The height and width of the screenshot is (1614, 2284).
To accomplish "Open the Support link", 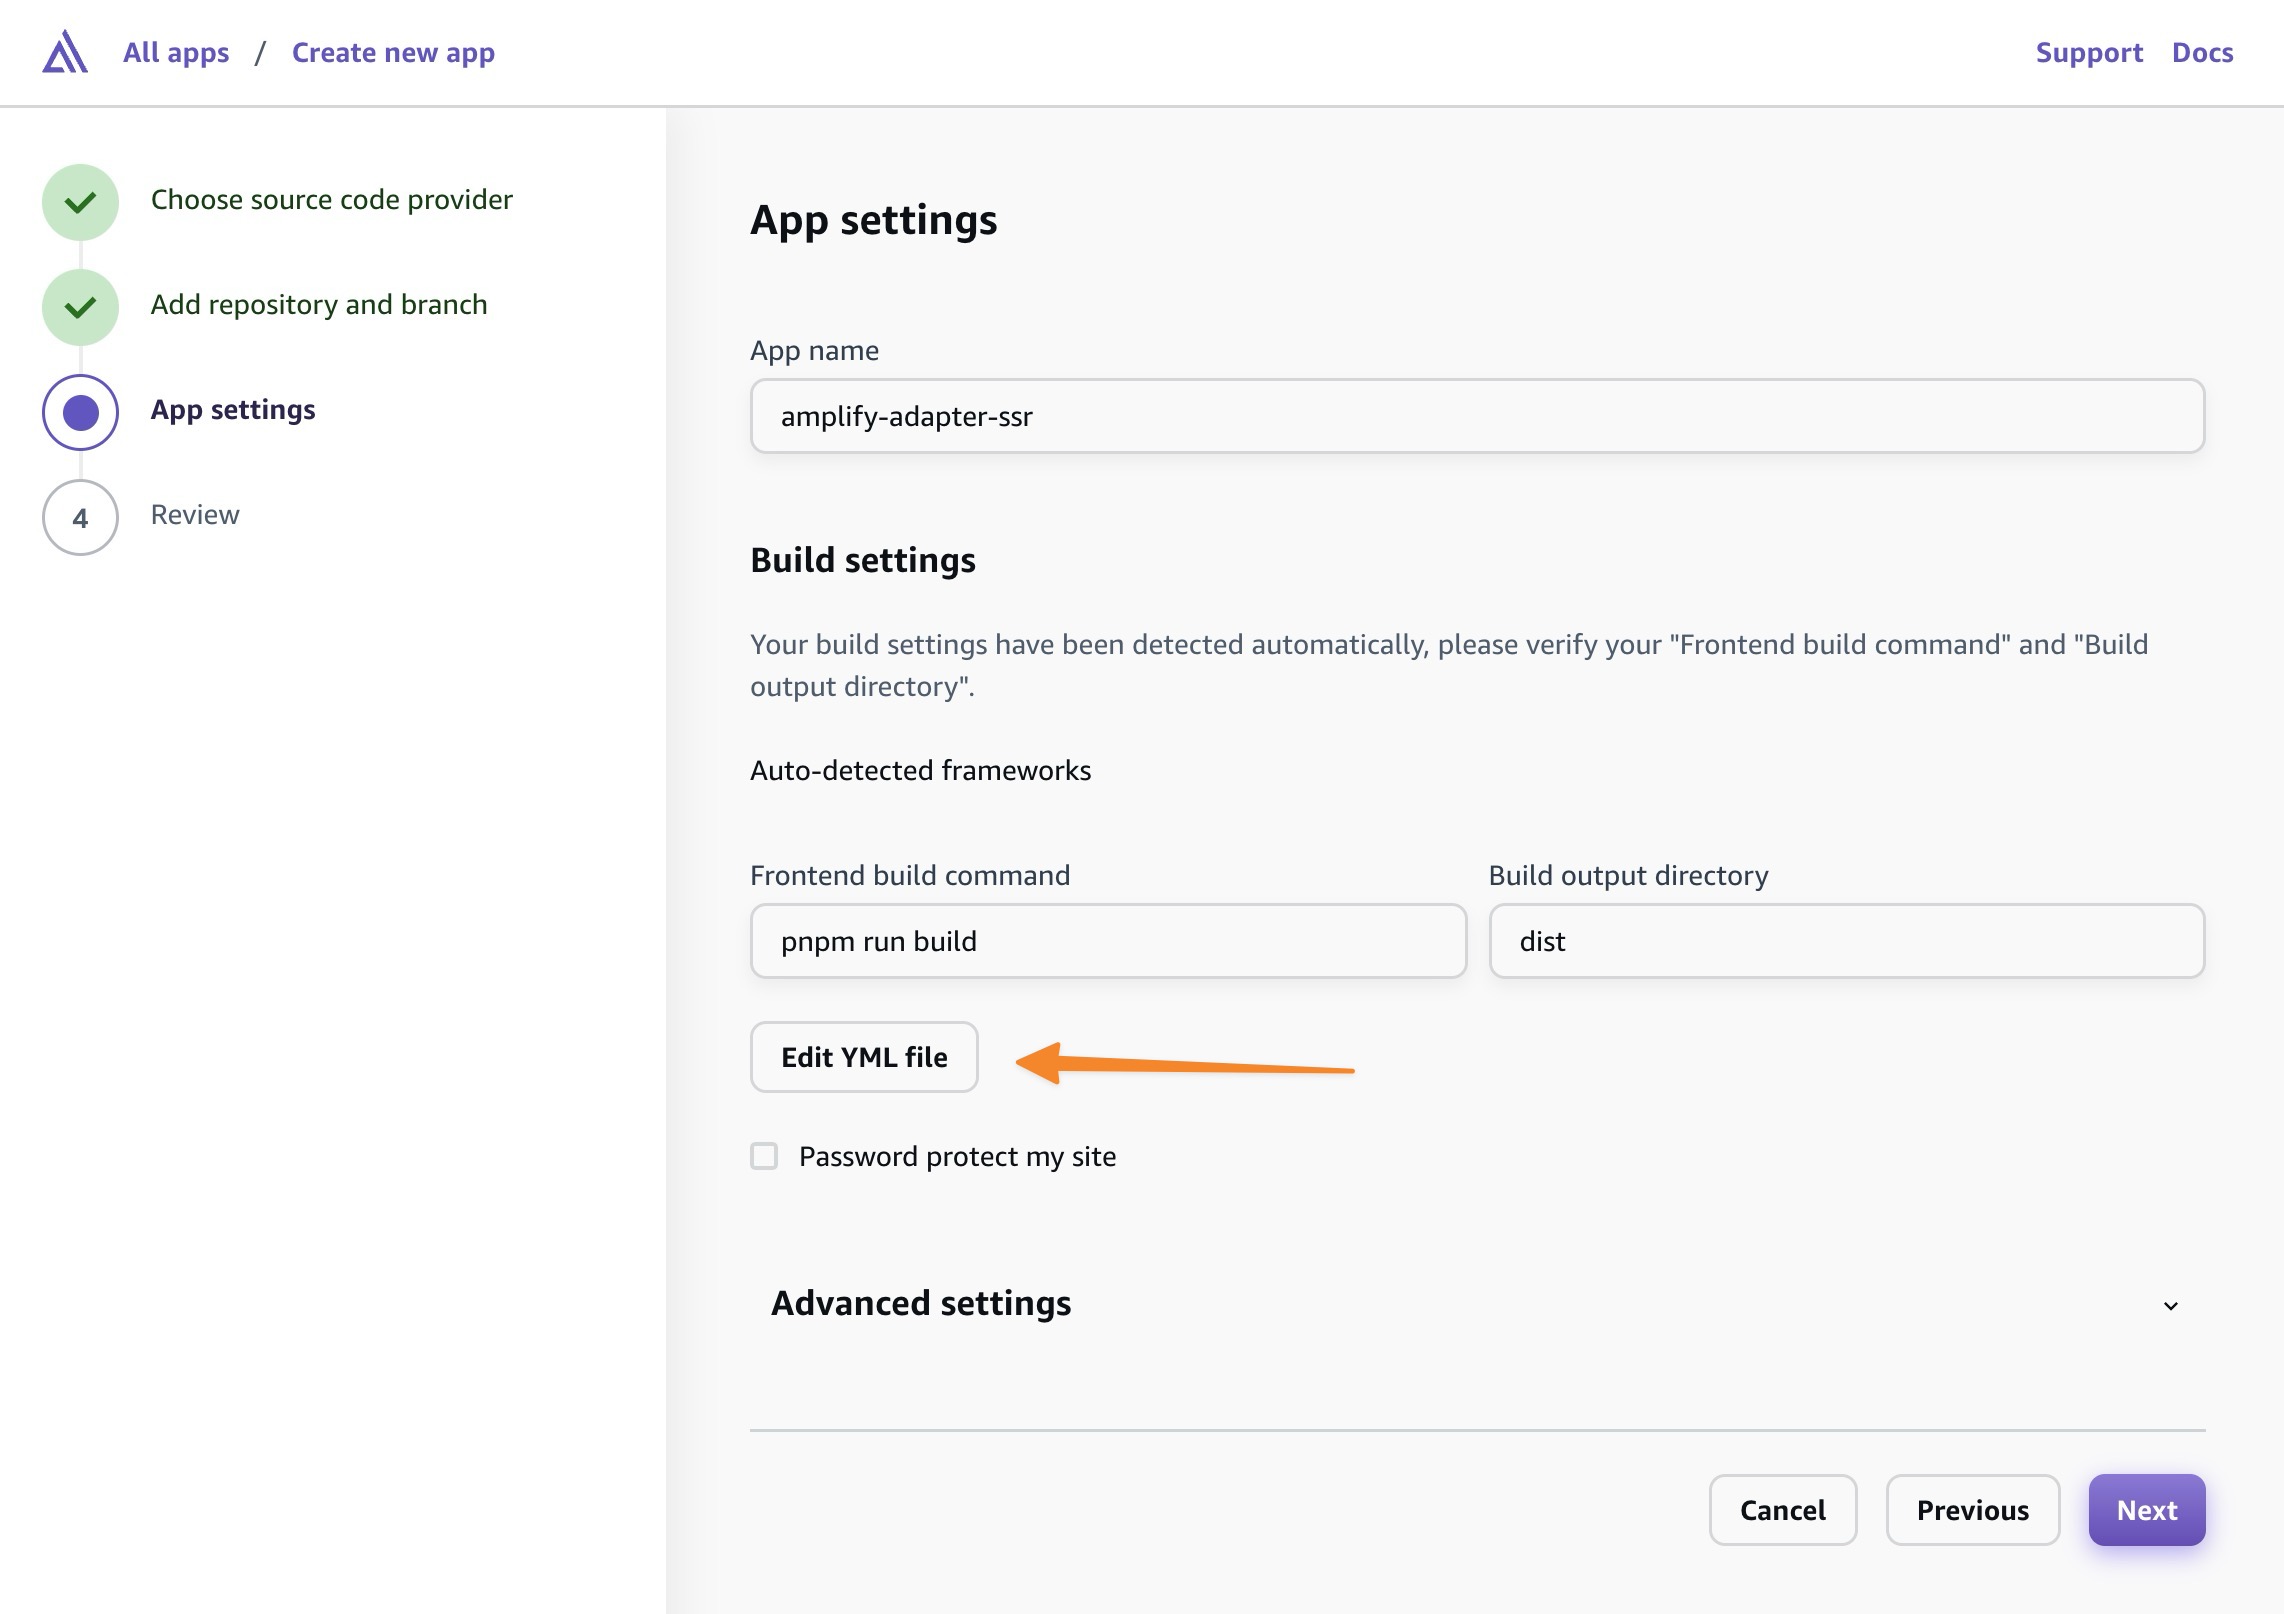I will coord(2089,52).
